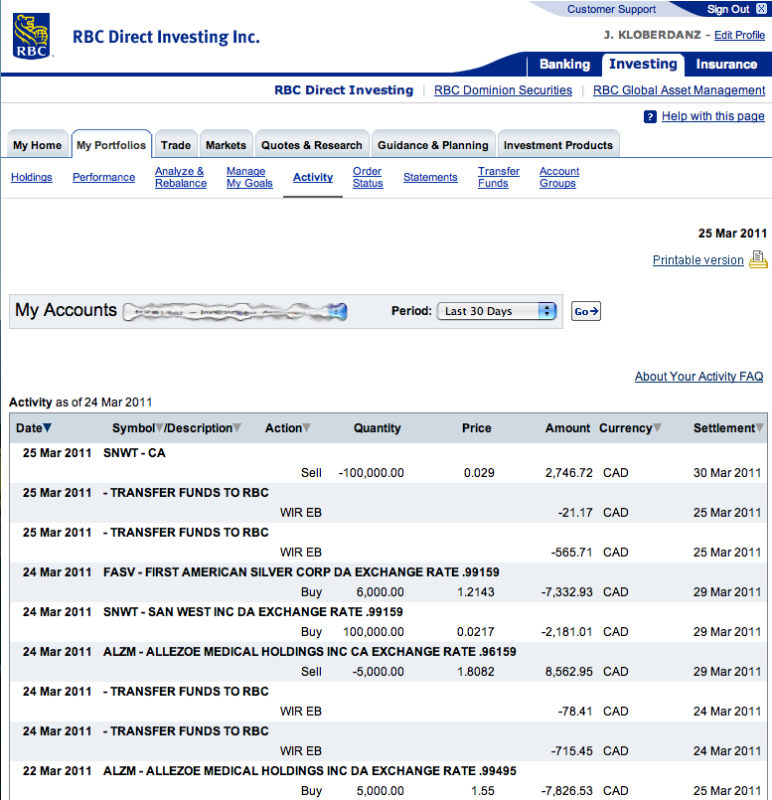The image size is (772, 800).
Task: Click the amount -7,332.93
Action: (567, 592)
